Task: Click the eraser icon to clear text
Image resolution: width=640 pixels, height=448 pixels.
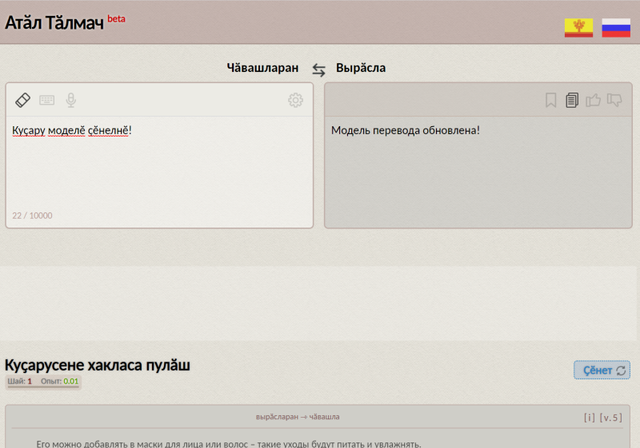Action: click(23, 100)
